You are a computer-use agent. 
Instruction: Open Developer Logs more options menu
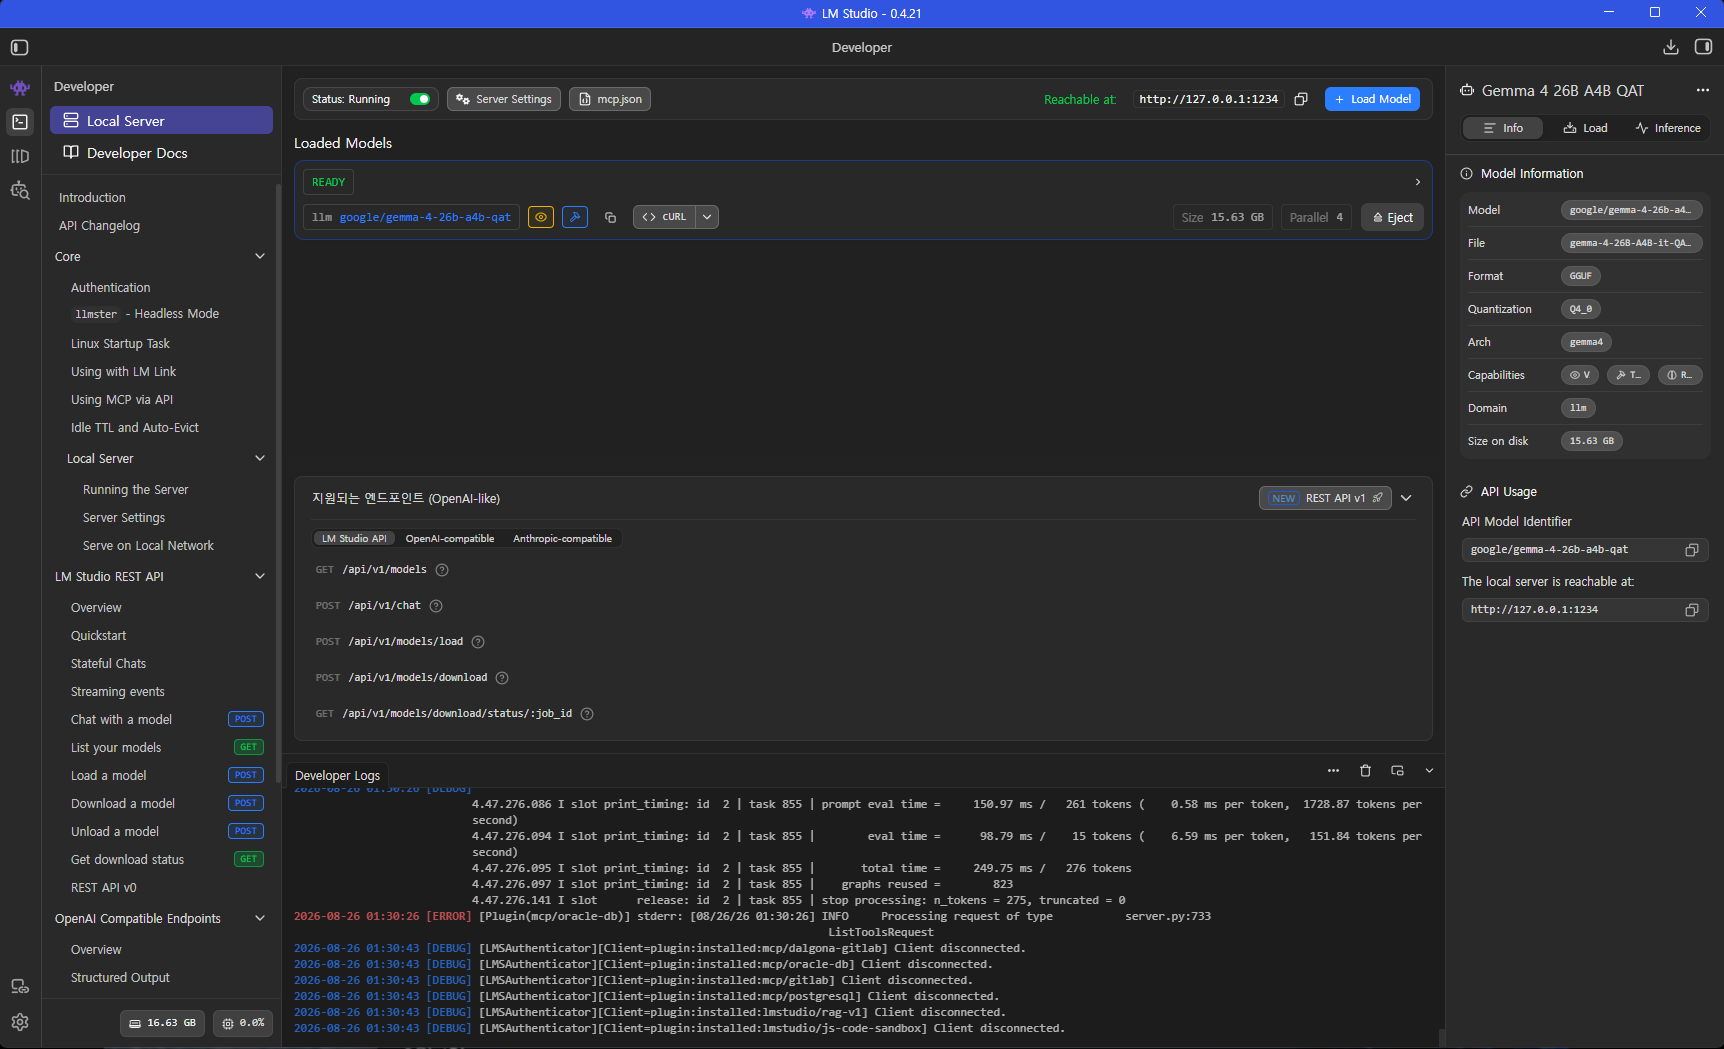coord(1333,771)
